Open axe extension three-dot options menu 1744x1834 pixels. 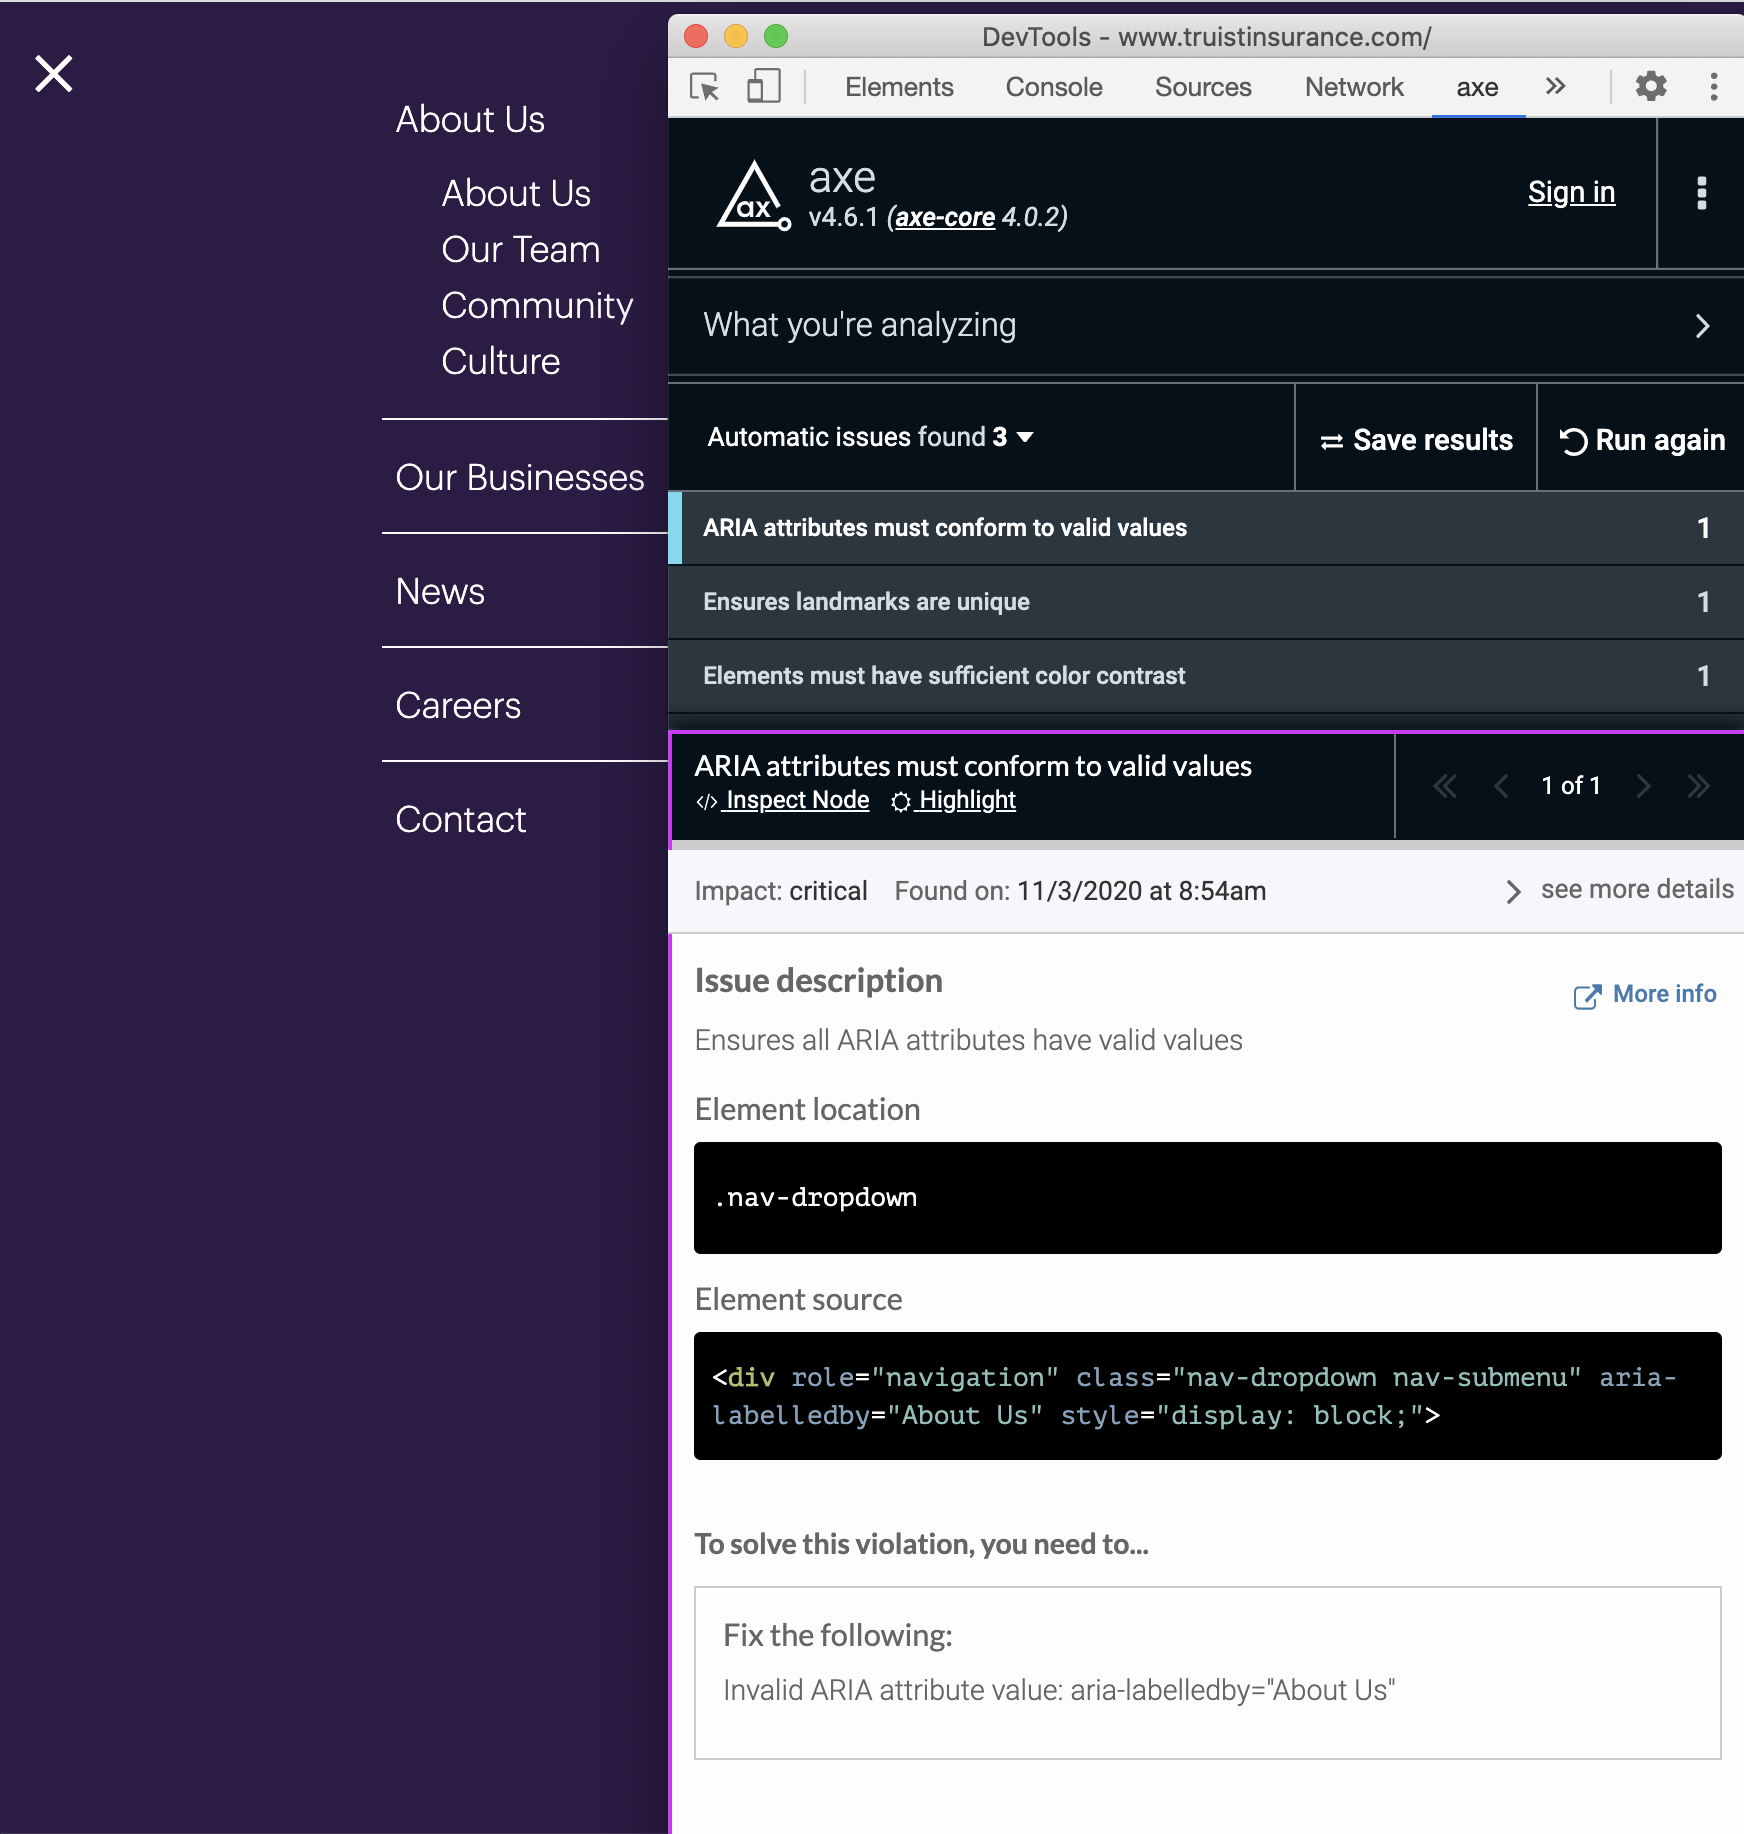click(x=1702, y=193)
